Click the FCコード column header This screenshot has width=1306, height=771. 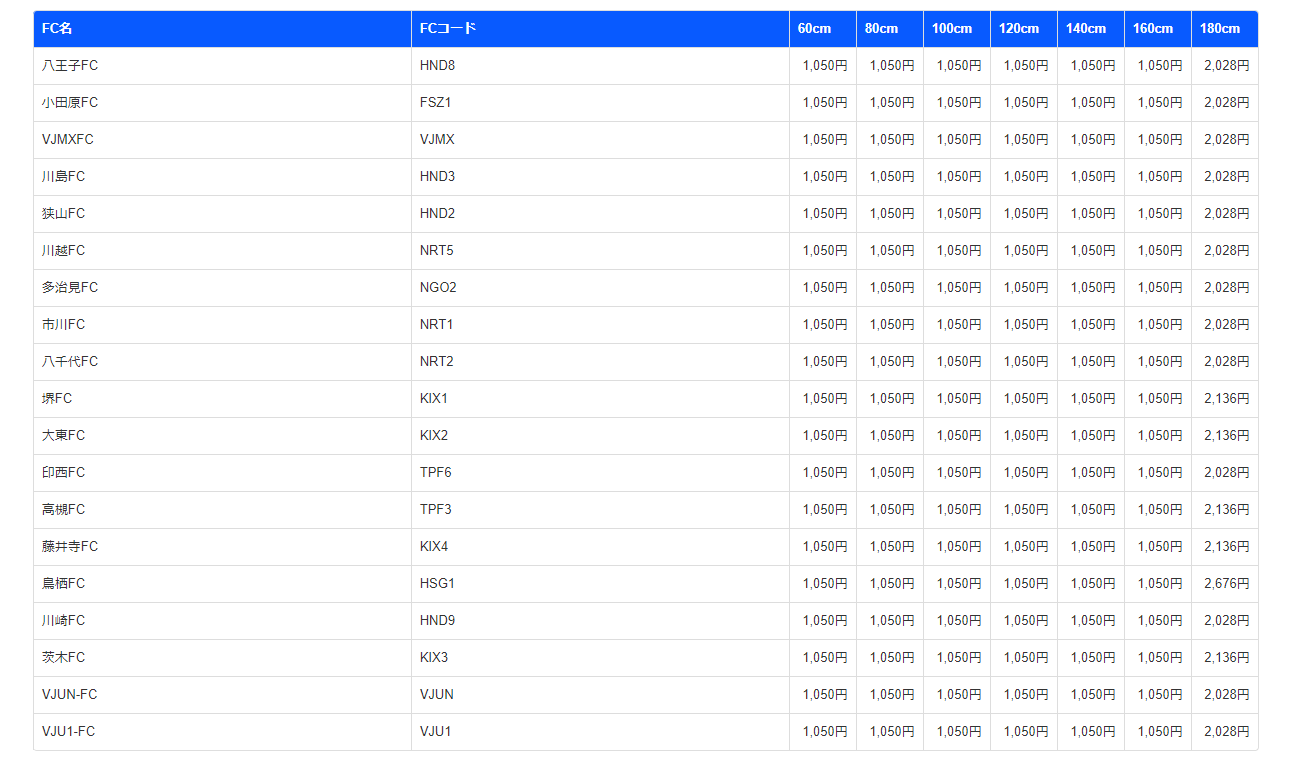click(448, 29)
